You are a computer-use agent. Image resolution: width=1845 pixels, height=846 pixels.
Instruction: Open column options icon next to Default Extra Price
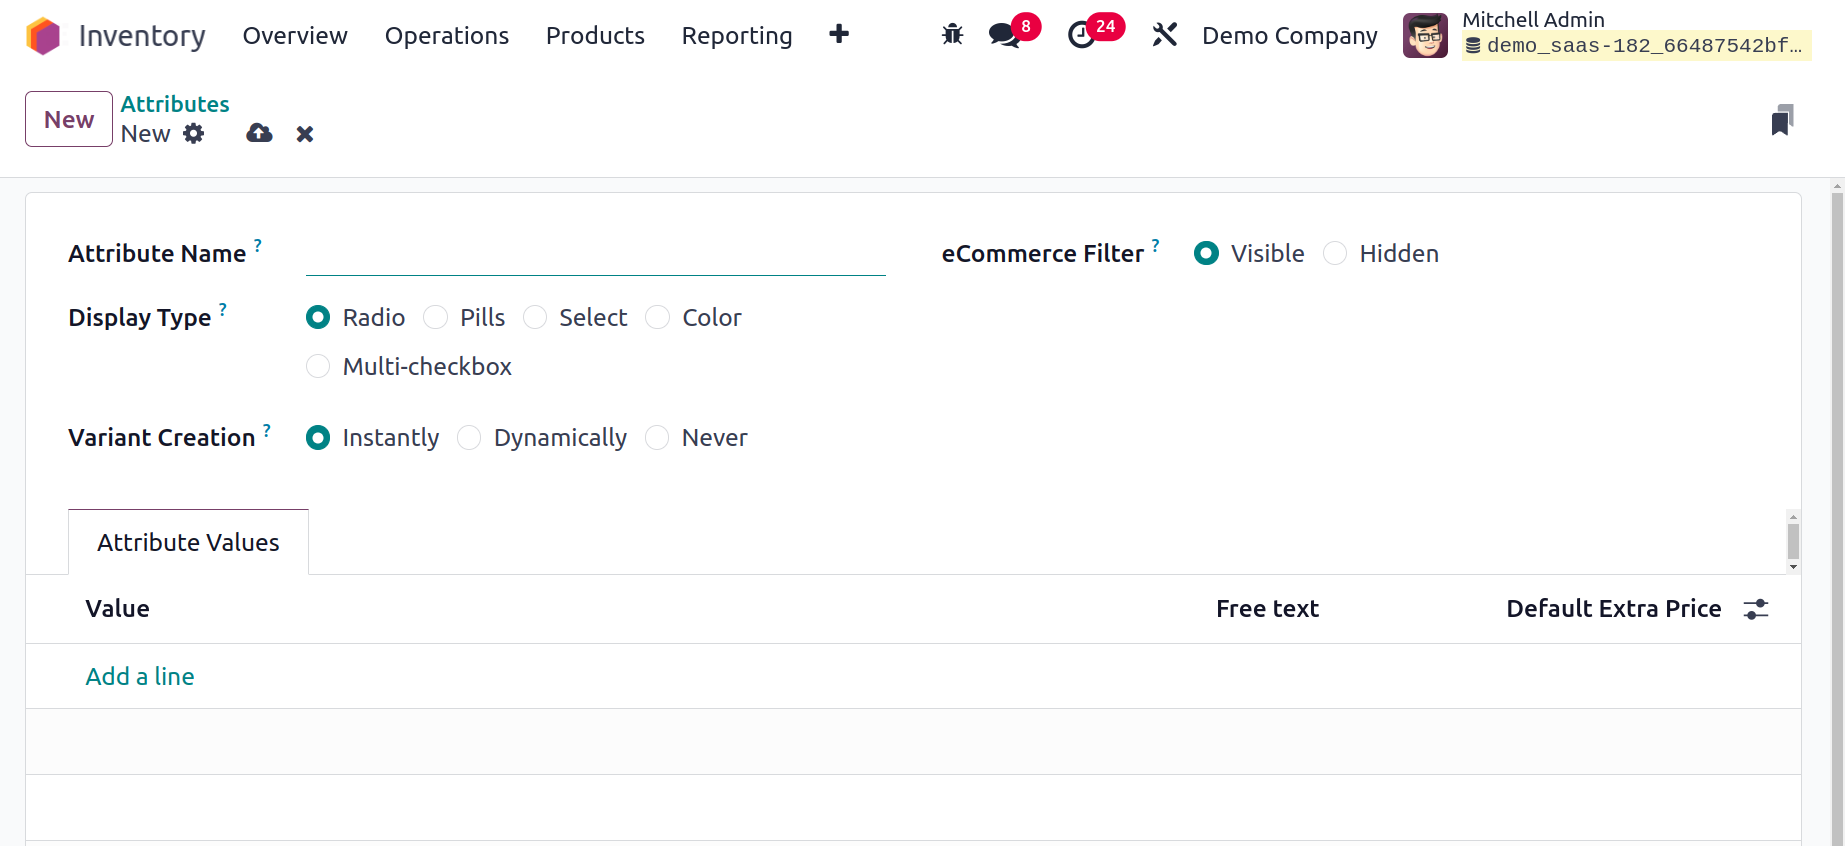tap(1756, 609)
